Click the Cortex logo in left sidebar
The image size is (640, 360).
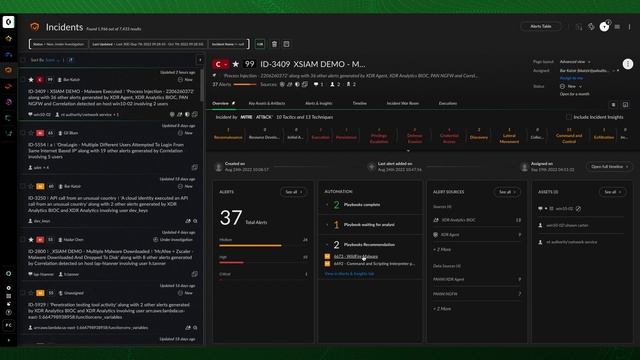tap(9, 22)
